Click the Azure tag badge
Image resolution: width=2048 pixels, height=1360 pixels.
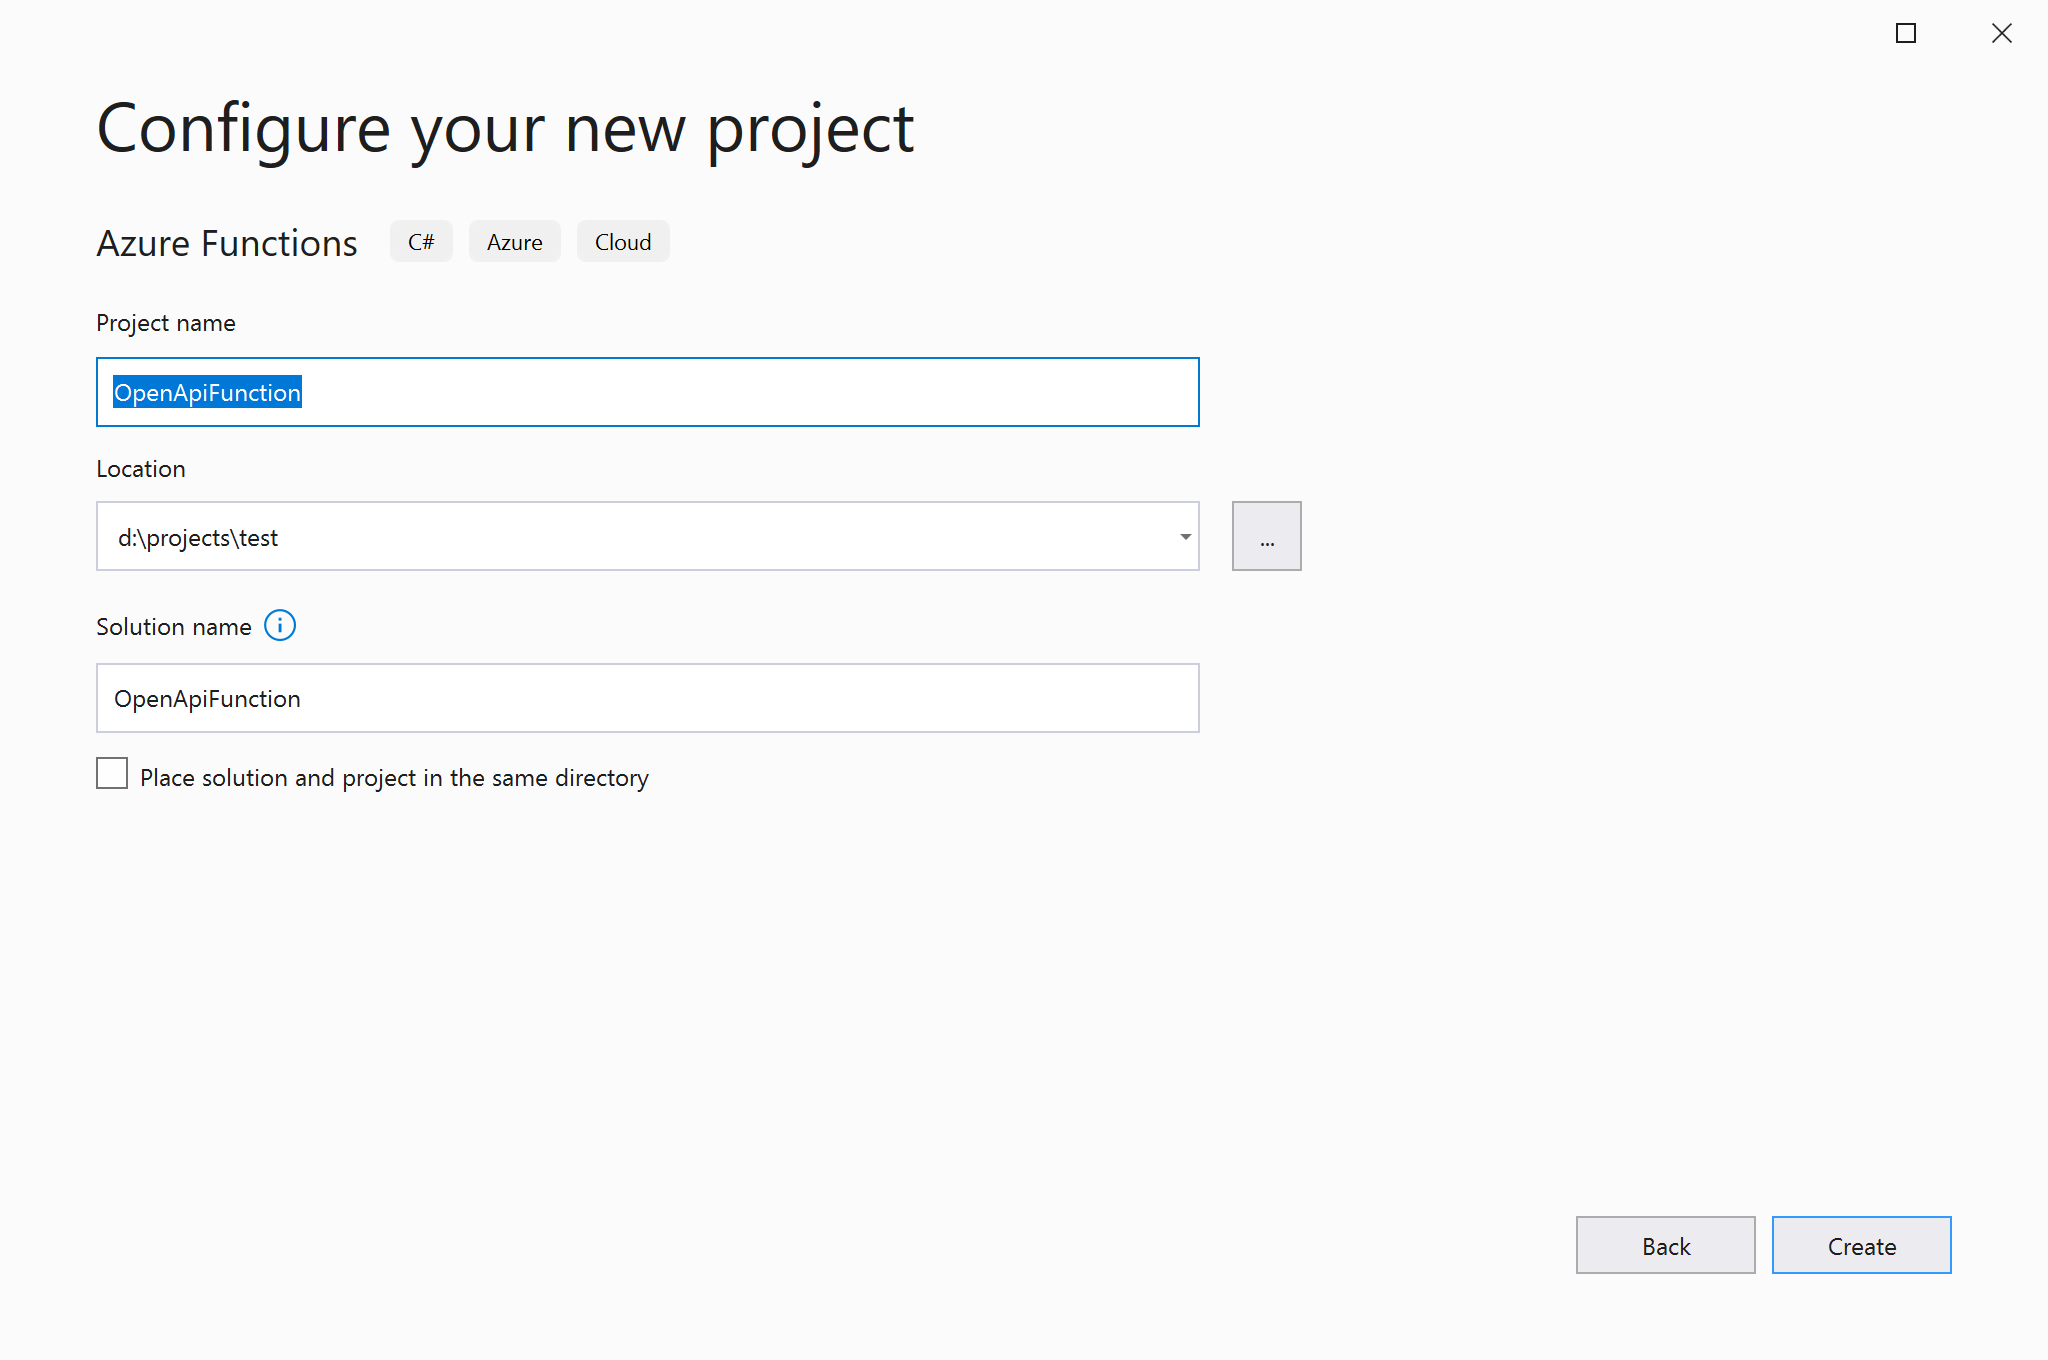pos(514,242)
